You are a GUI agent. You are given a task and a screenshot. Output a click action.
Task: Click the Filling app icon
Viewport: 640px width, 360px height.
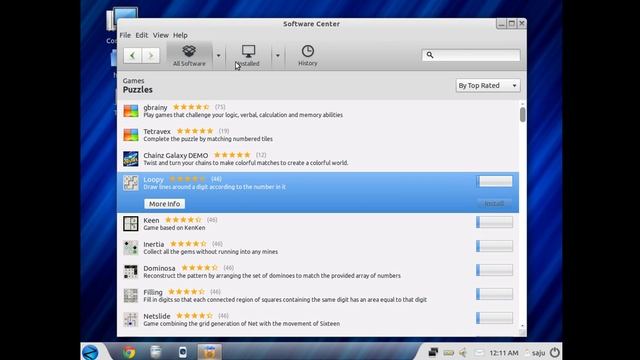tap(131, 296)
